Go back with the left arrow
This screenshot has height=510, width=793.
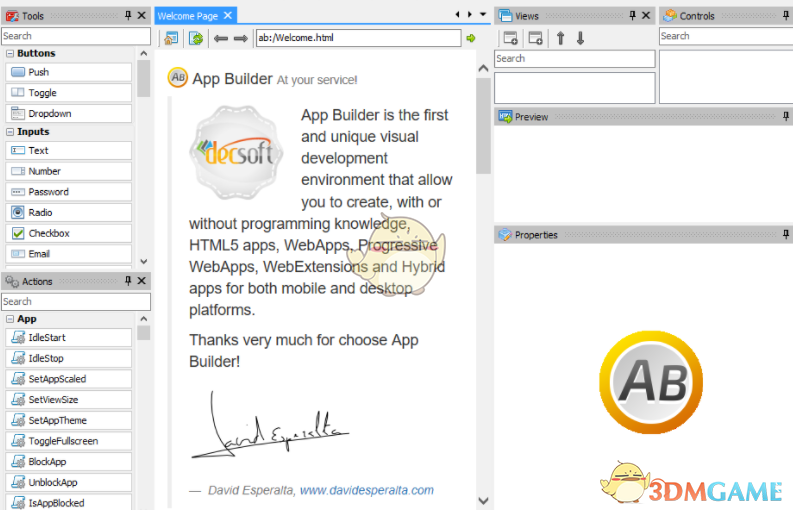click(221, 38)
